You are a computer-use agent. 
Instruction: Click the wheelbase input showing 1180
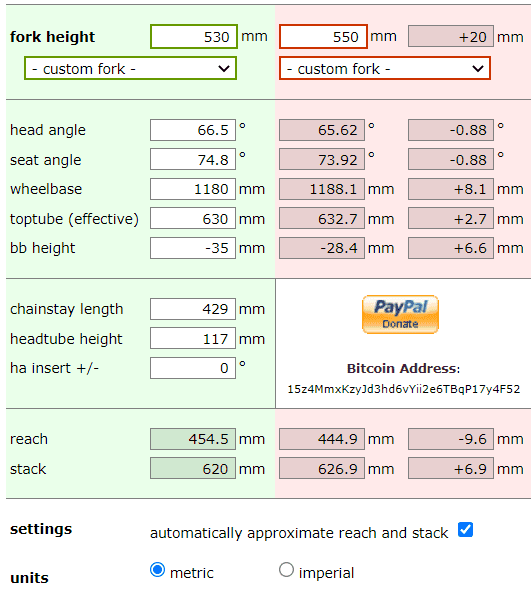[x=193, y=189]
